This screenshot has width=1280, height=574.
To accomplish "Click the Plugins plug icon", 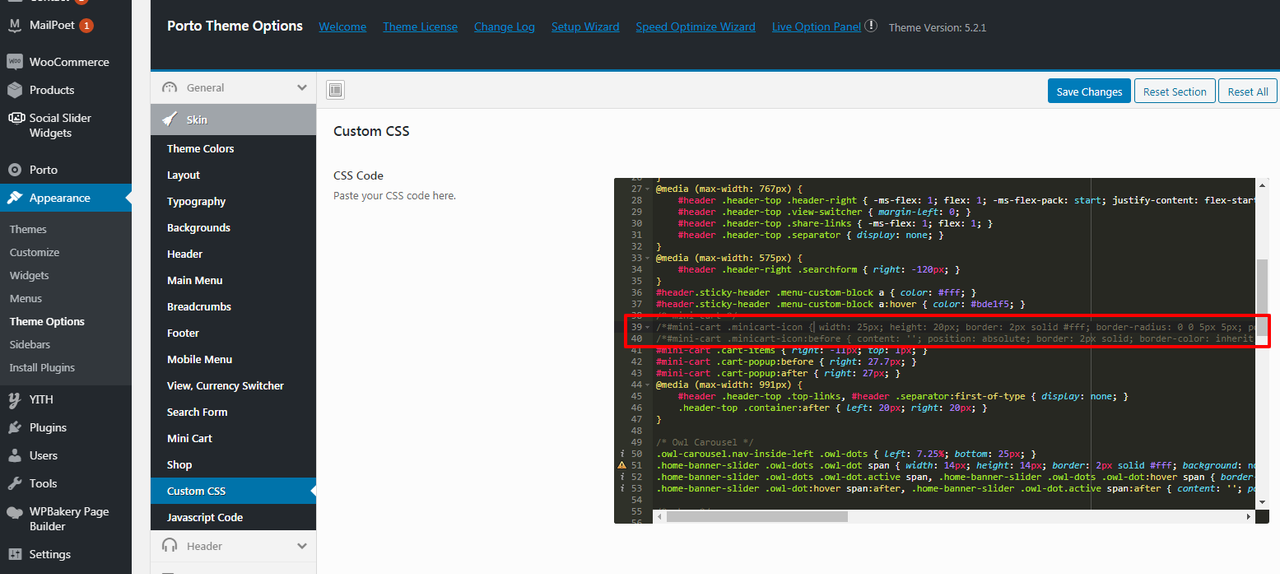I will (x=15, y=428).
